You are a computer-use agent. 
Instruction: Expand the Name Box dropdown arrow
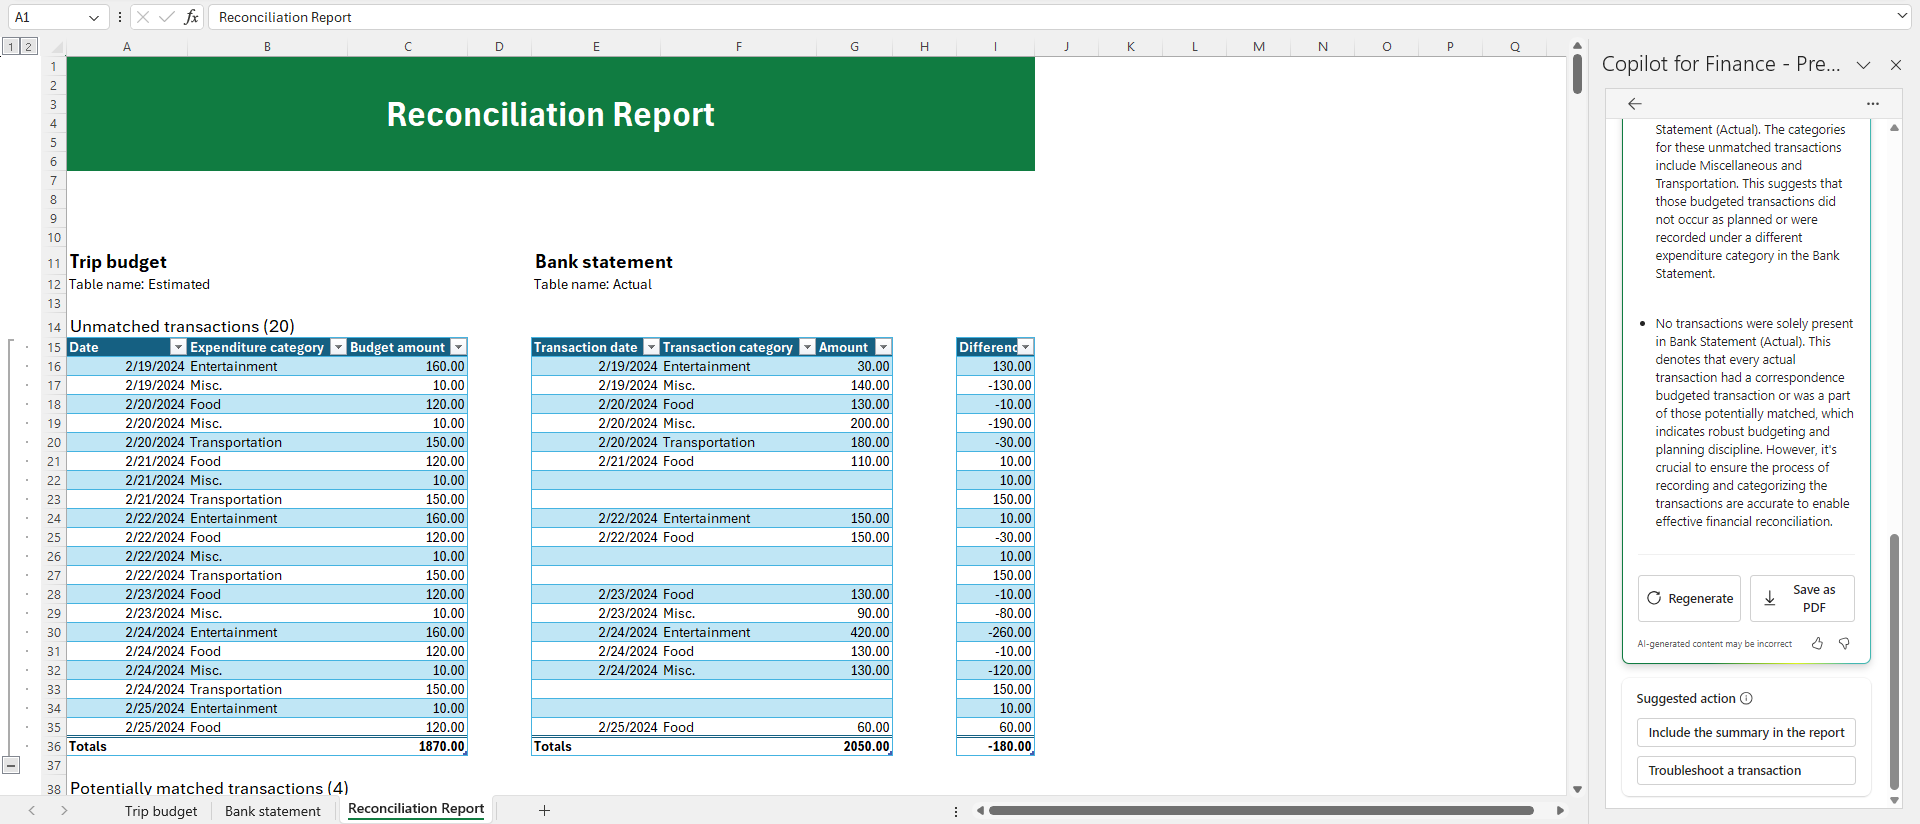(93, 17)
